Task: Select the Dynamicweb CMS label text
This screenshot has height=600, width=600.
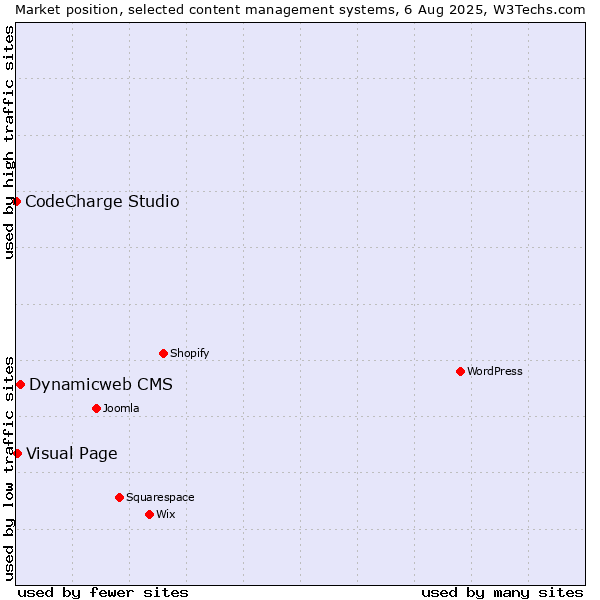Action: pyautogui.click(x=101, y=384)
